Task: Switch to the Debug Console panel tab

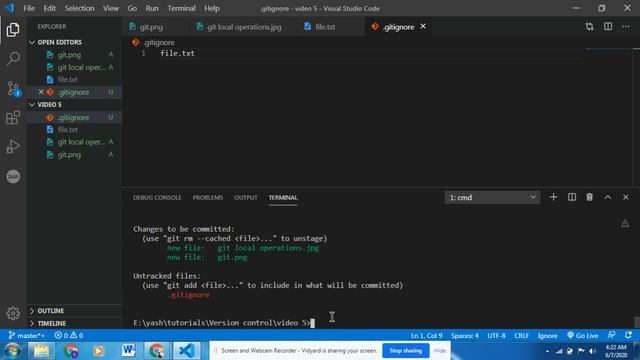Action: pyautogui.click(x=157, y=198)
